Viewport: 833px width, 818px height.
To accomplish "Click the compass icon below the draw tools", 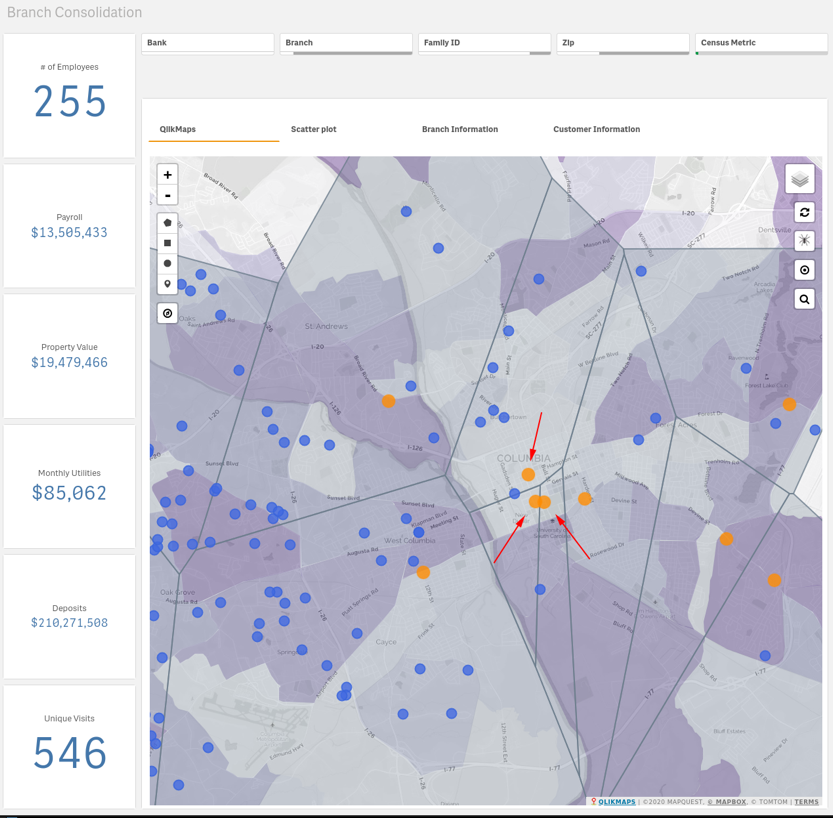I will pyautogui.click(x=167, y=313).
